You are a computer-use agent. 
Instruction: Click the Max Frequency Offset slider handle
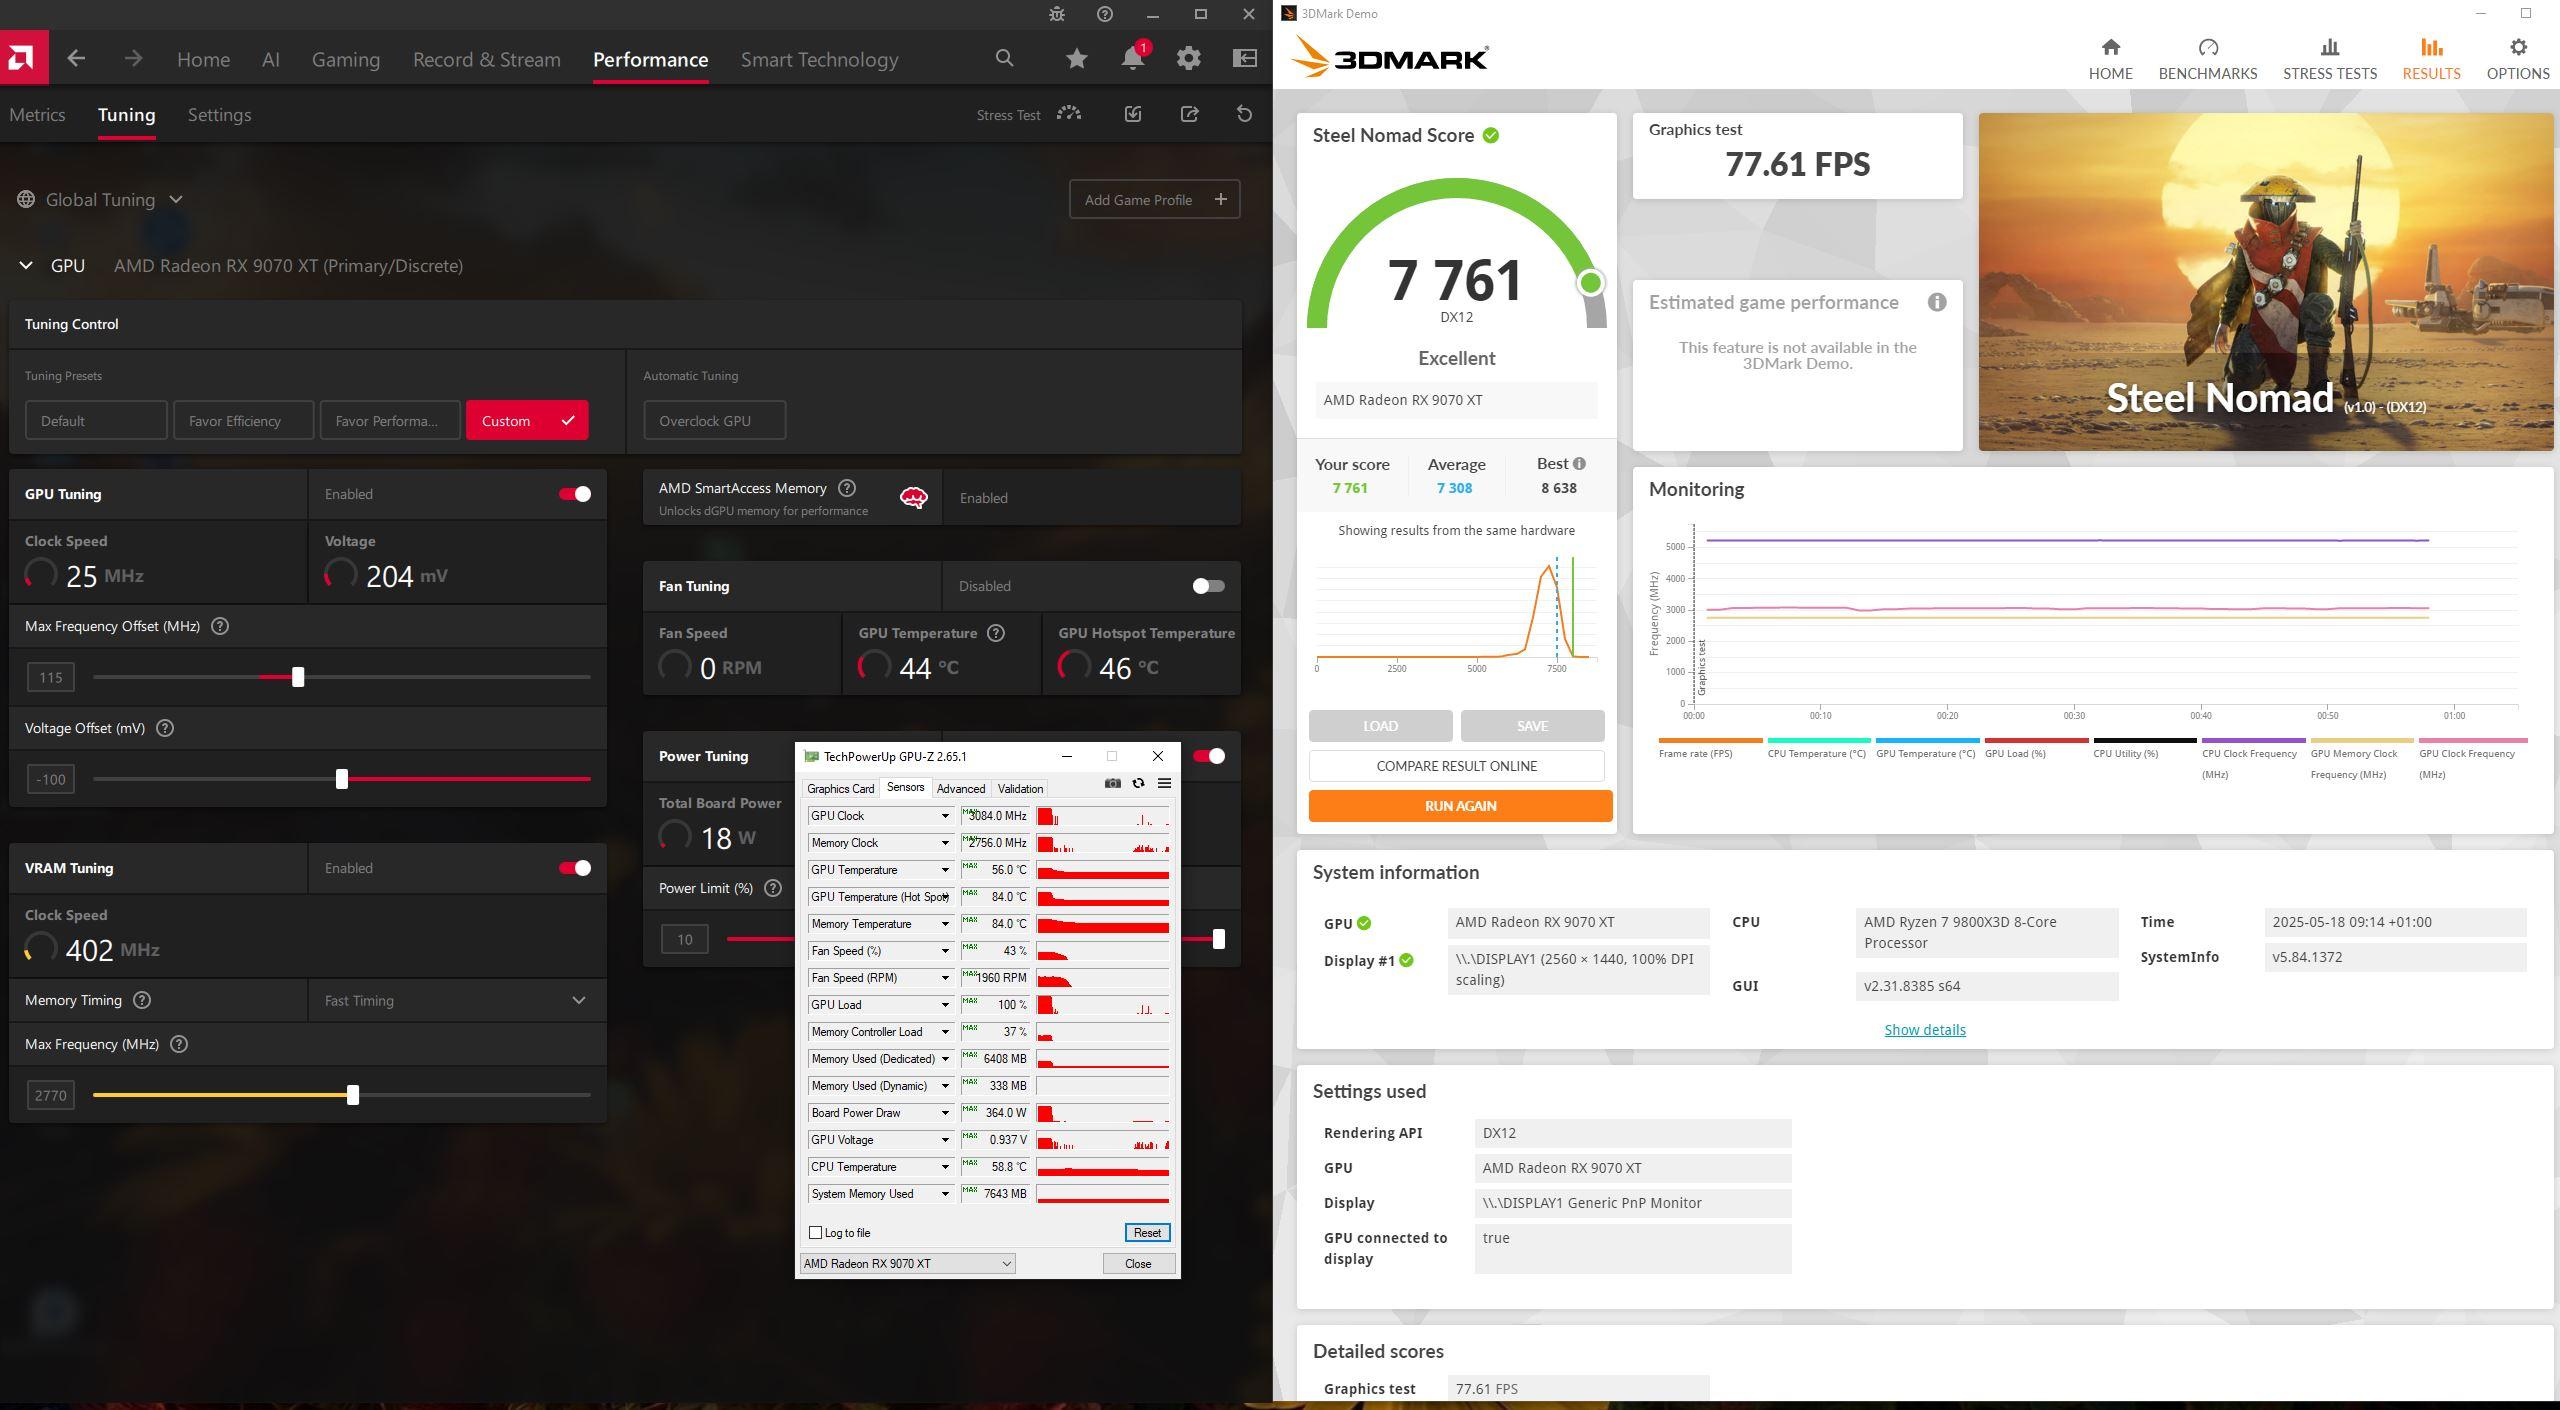pyautogui.click(x=298, y=678)
